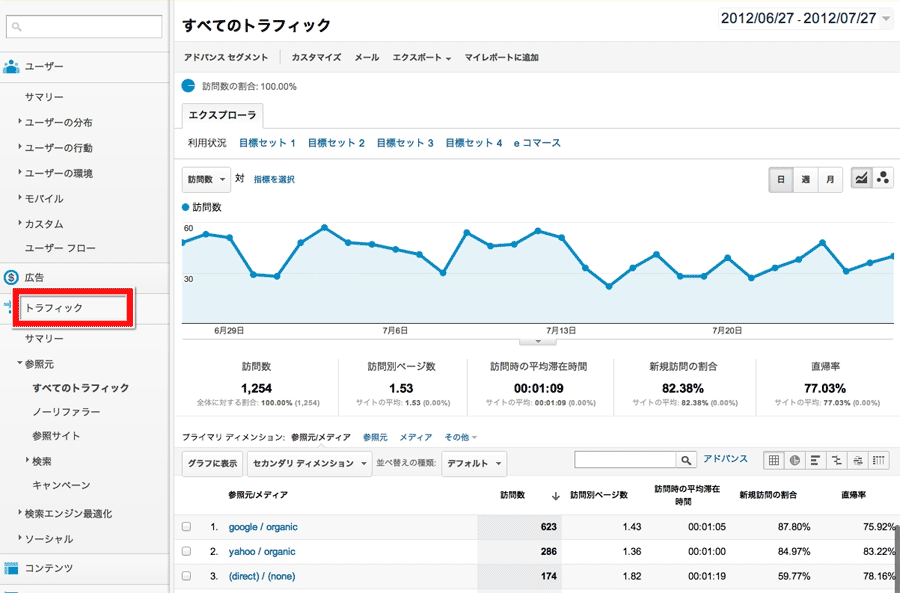900x593 pixels.
Task: Switch to 目標セット 1 tab
Action: tap(267, 143)
